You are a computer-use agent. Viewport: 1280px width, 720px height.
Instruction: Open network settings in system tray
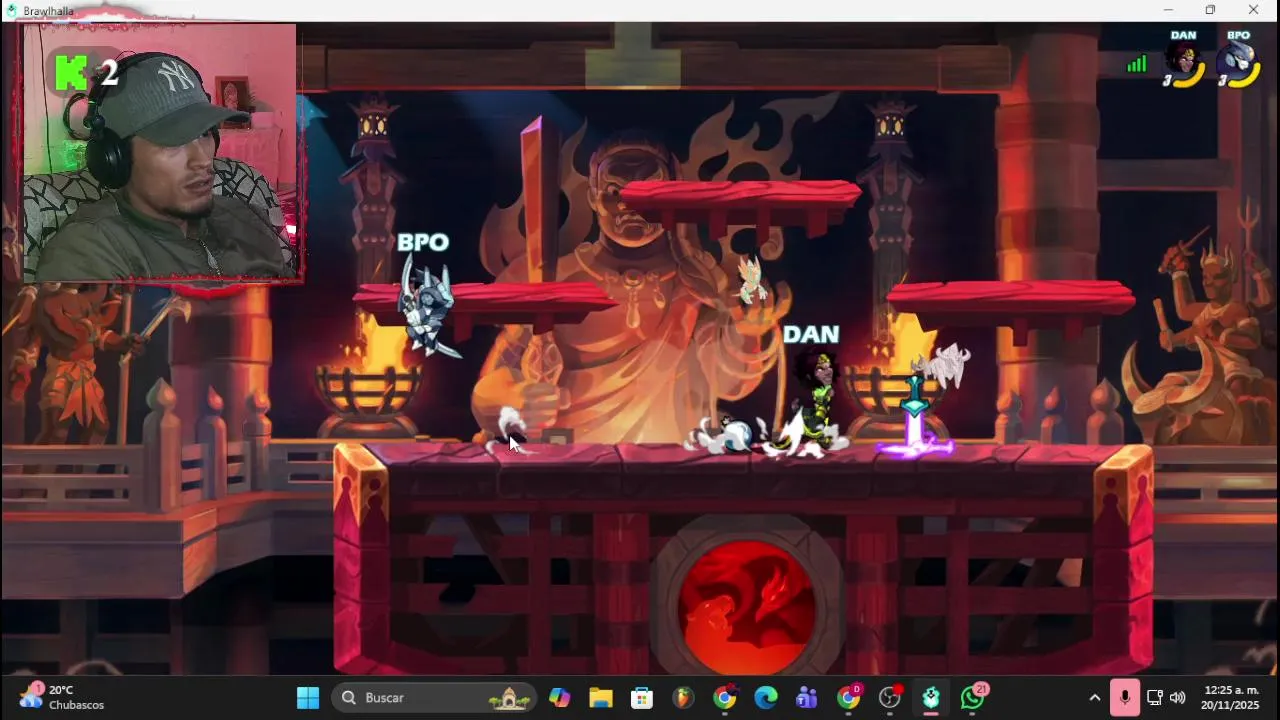[x=1155, y=698]
